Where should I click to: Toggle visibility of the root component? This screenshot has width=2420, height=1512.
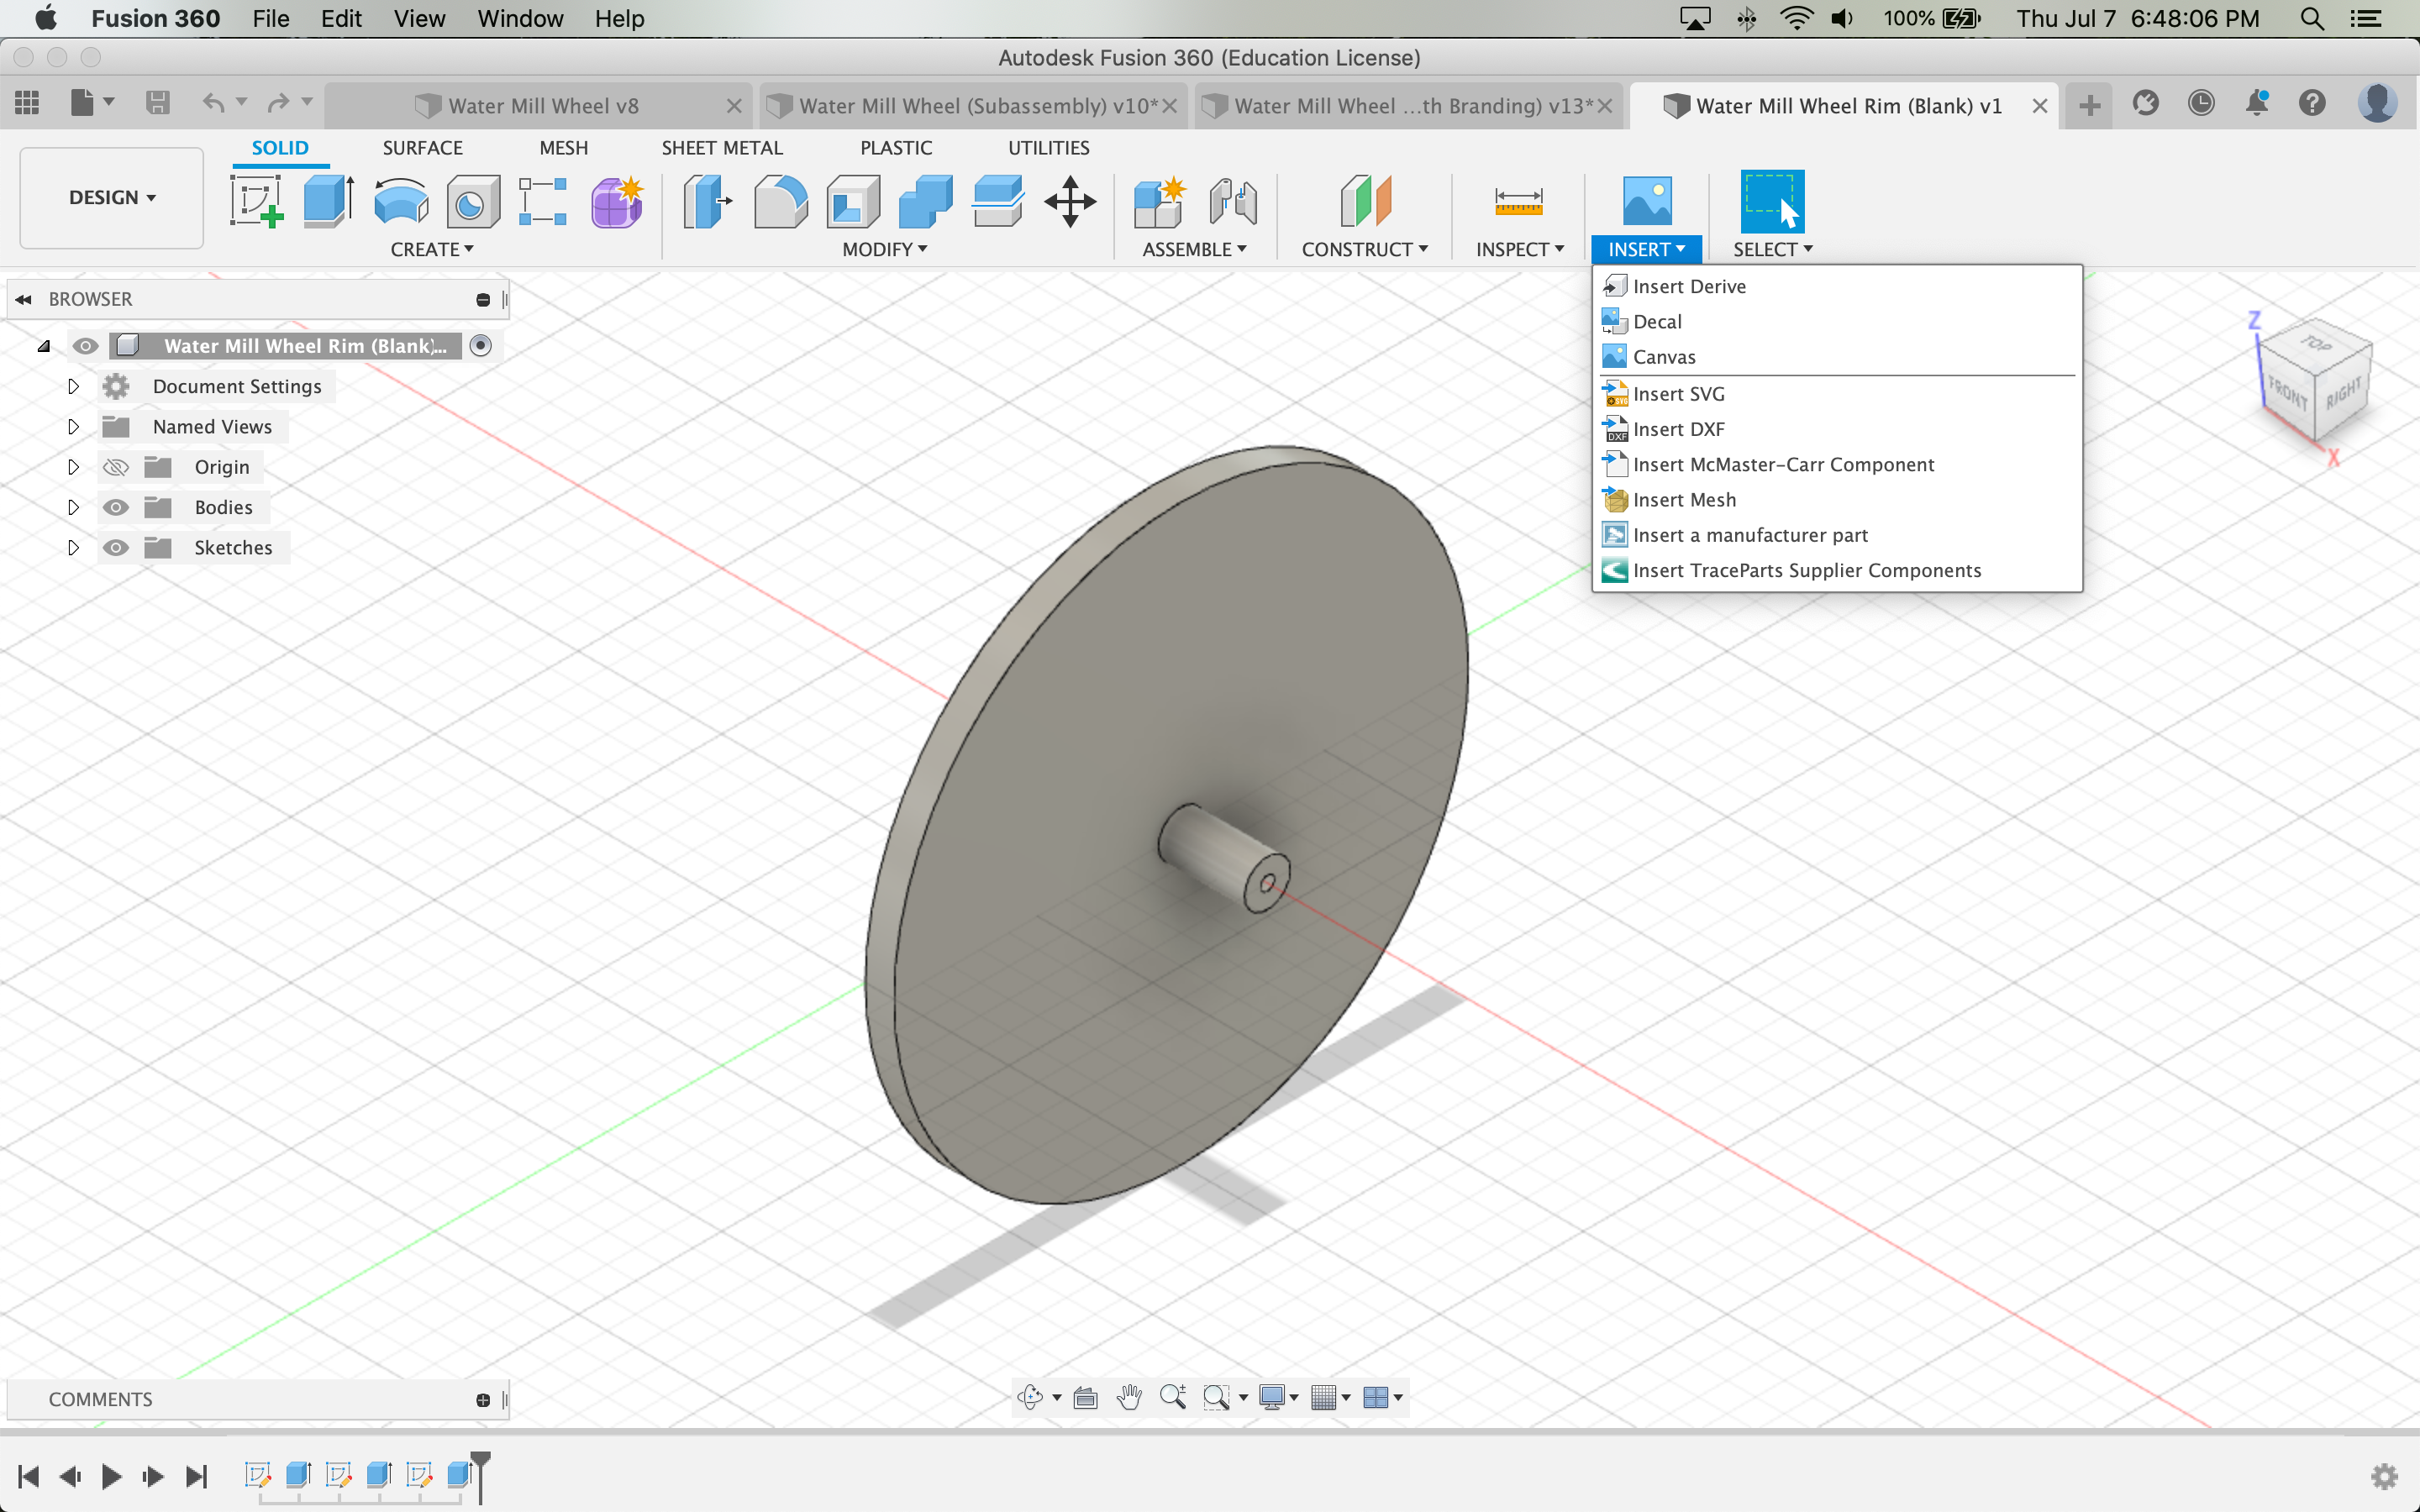pyautogui.click(x=85, y=346)
